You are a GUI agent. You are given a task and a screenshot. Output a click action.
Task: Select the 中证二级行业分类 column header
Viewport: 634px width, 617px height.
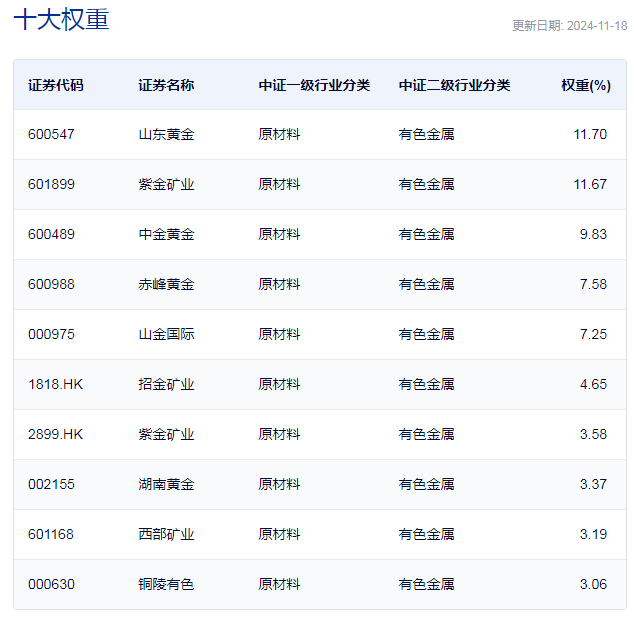click(454, 85)
